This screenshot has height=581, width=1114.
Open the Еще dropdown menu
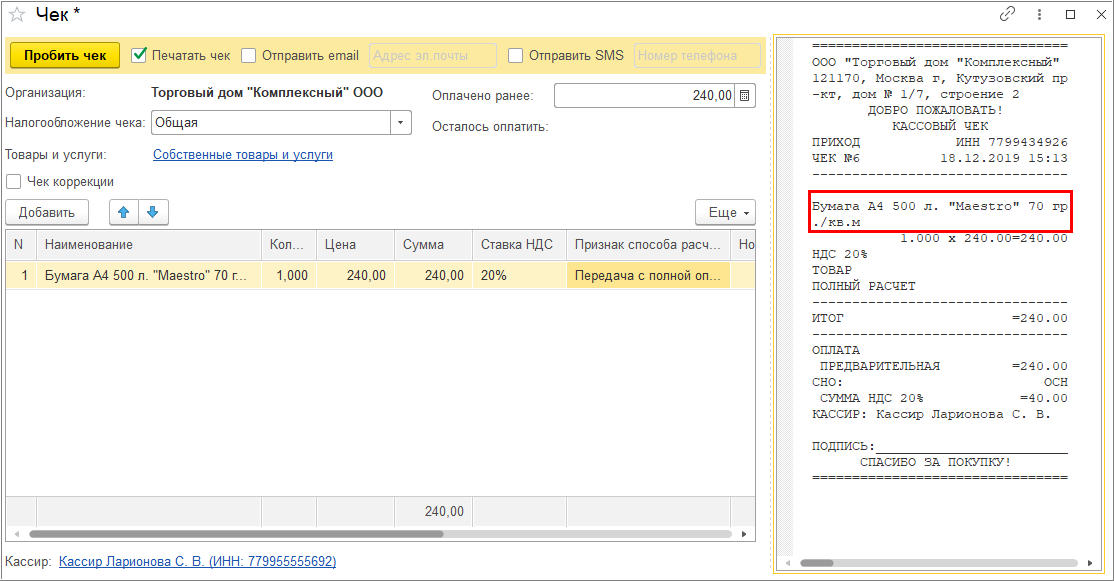[x=725, y=212]
